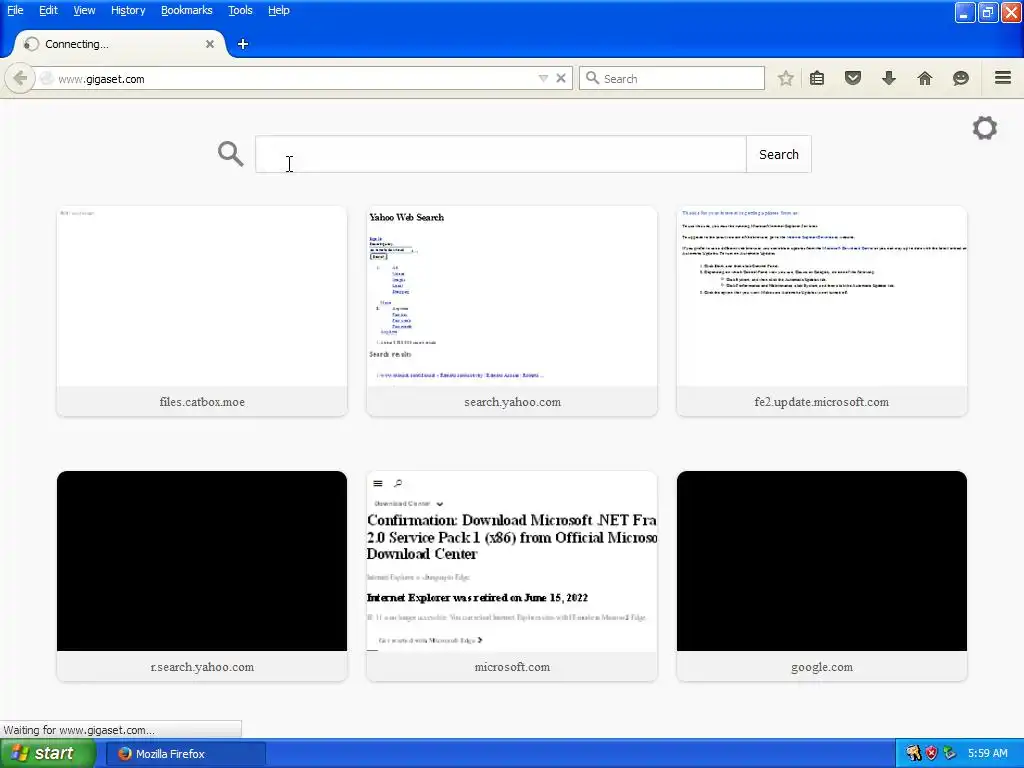
Task: Click the toolbar search magnifier icon
Action: pyautogui.click(x=592, y=78)
